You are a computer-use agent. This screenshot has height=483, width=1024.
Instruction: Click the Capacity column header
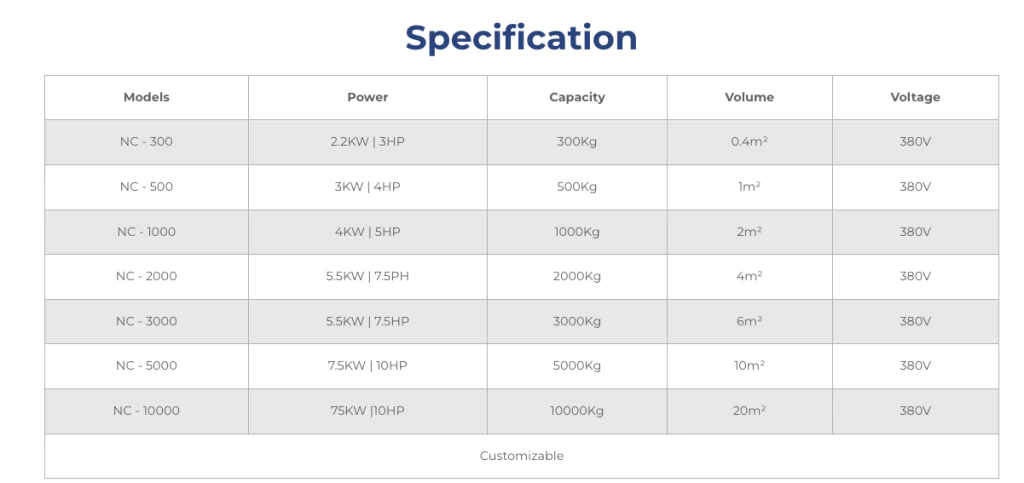point(577,97)
